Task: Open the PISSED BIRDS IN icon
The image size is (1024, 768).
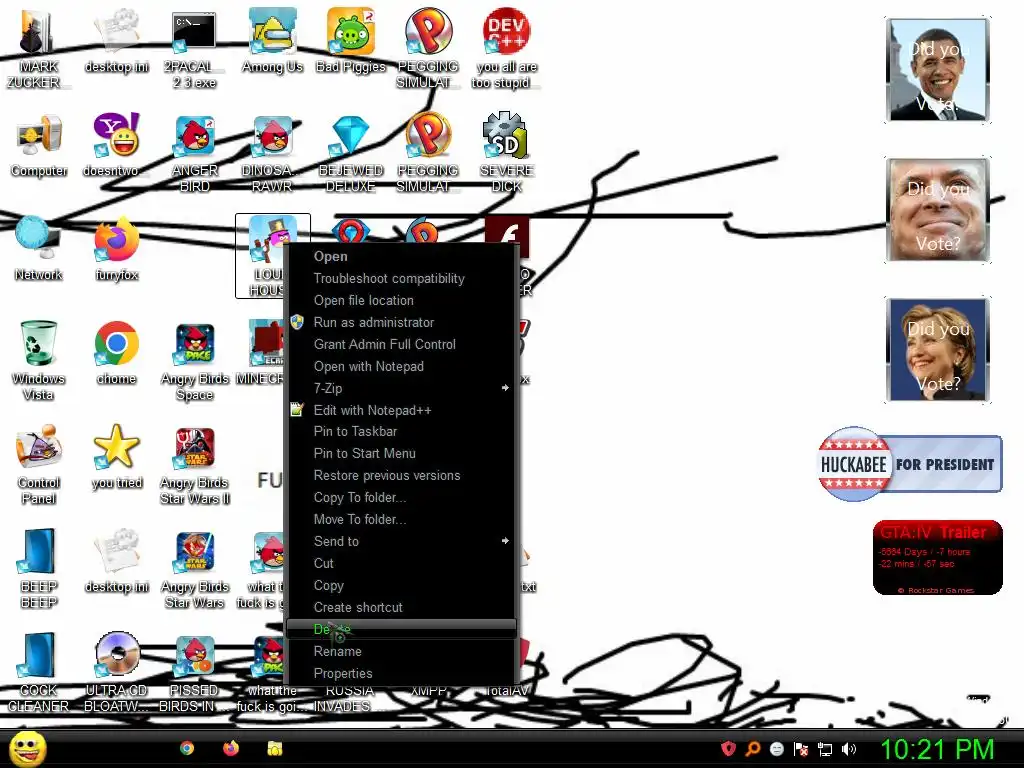Action: coord(195,673)
